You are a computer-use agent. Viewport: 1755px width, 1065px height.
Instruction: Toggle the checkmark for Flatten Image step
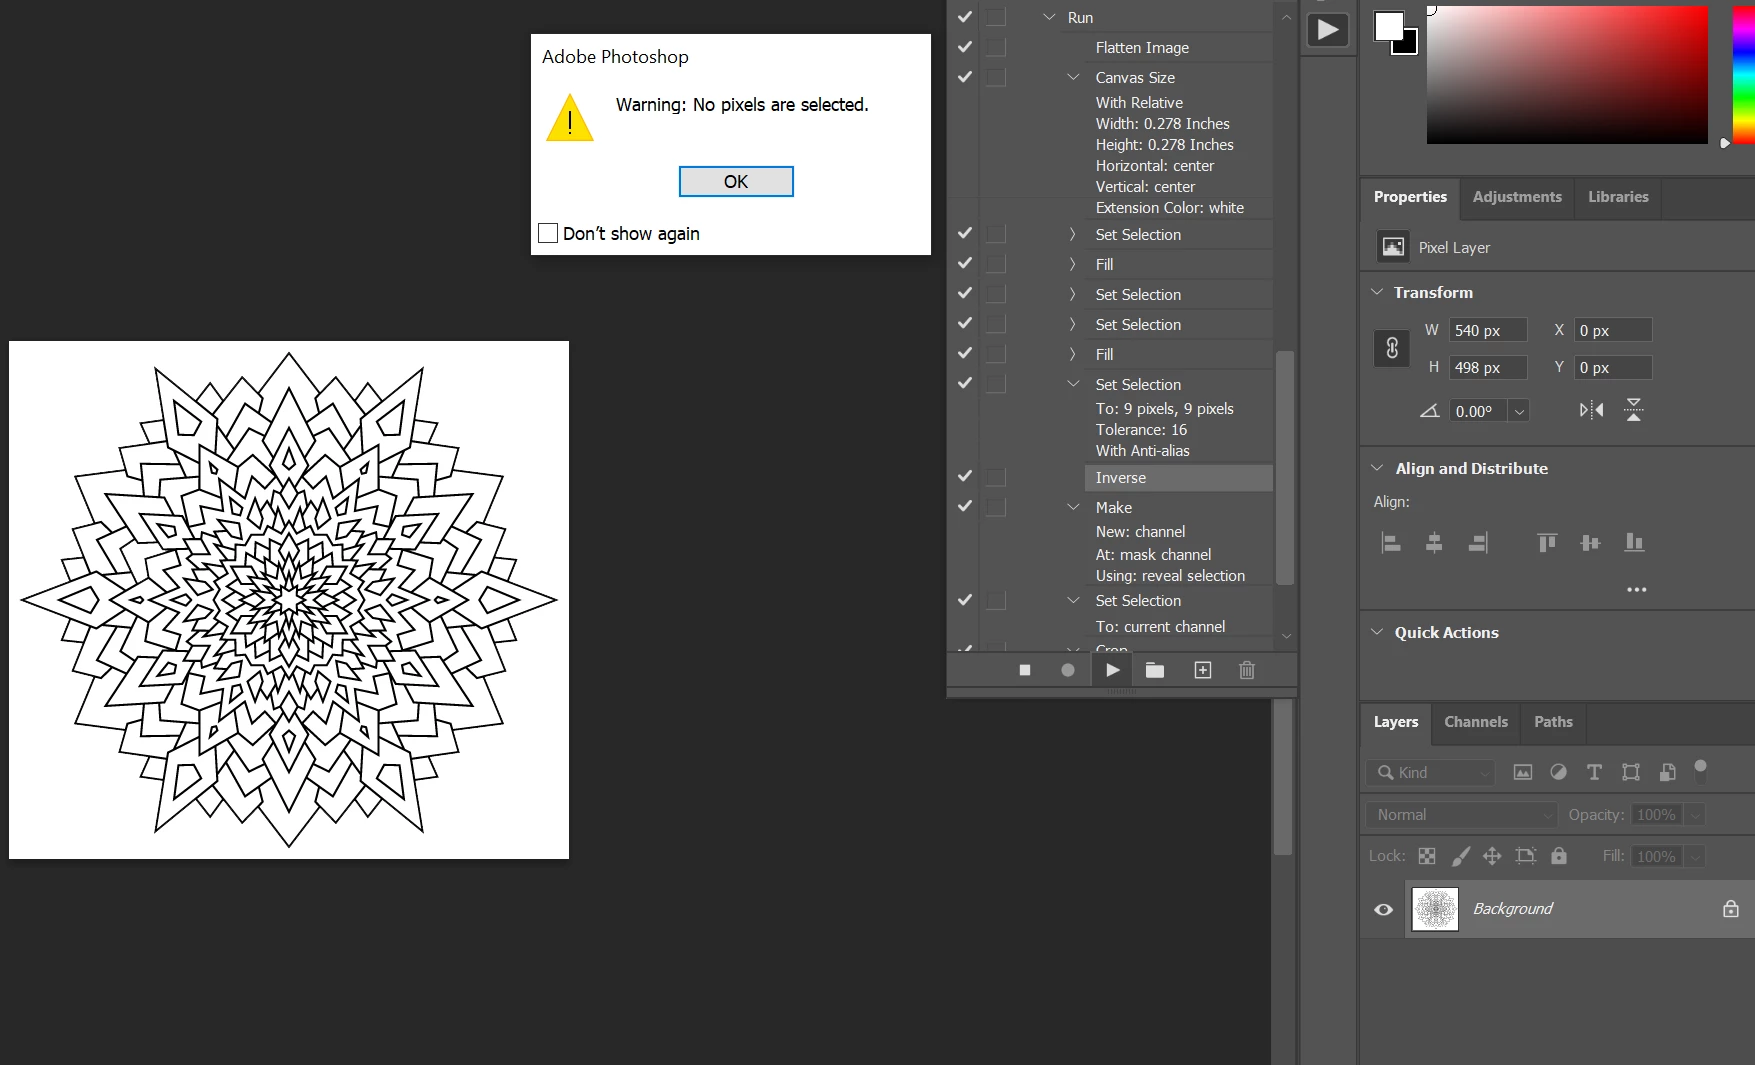[x=965, y=47]
